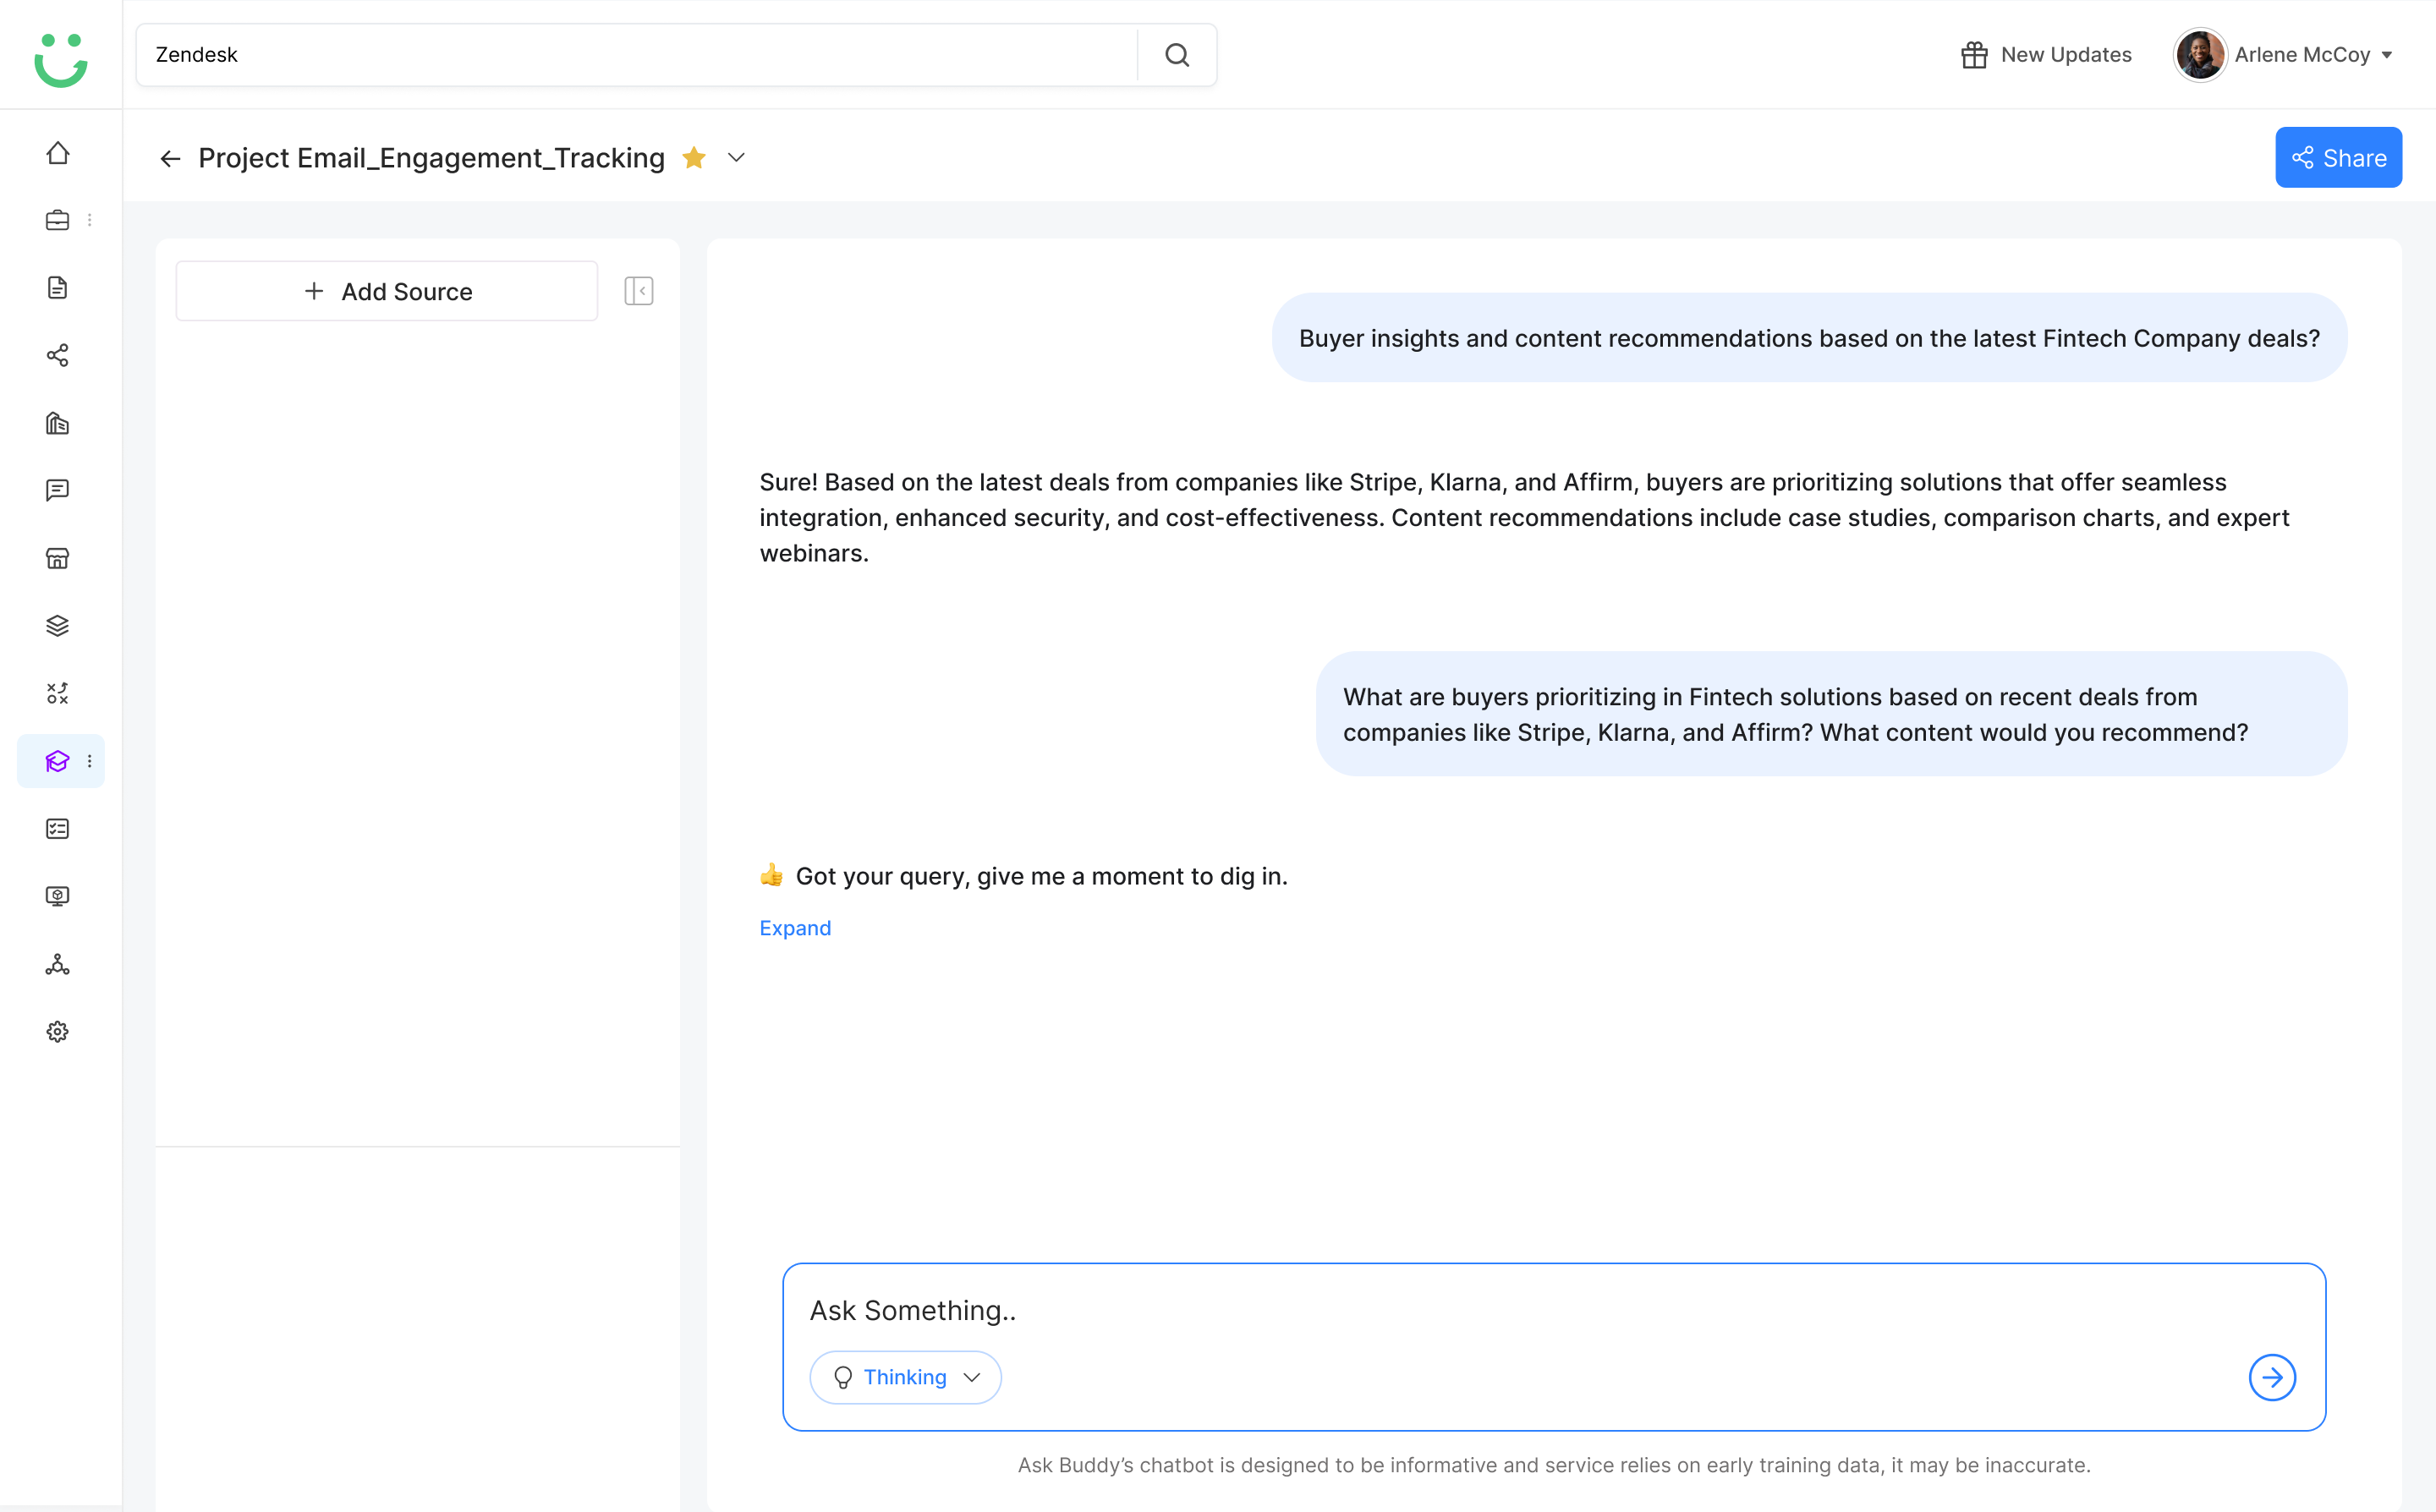The image size is (2436, 1512).
Task: Open the stacked layers icon in sidebar
Action: point(58,626)
